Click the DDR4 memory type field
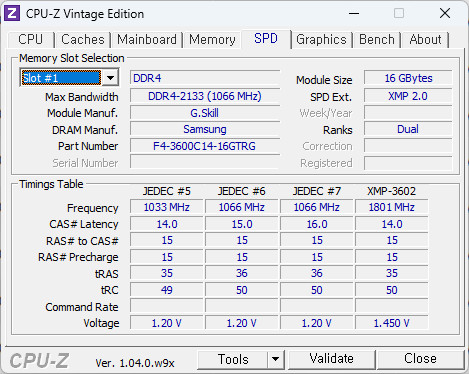 coord(205,78)
